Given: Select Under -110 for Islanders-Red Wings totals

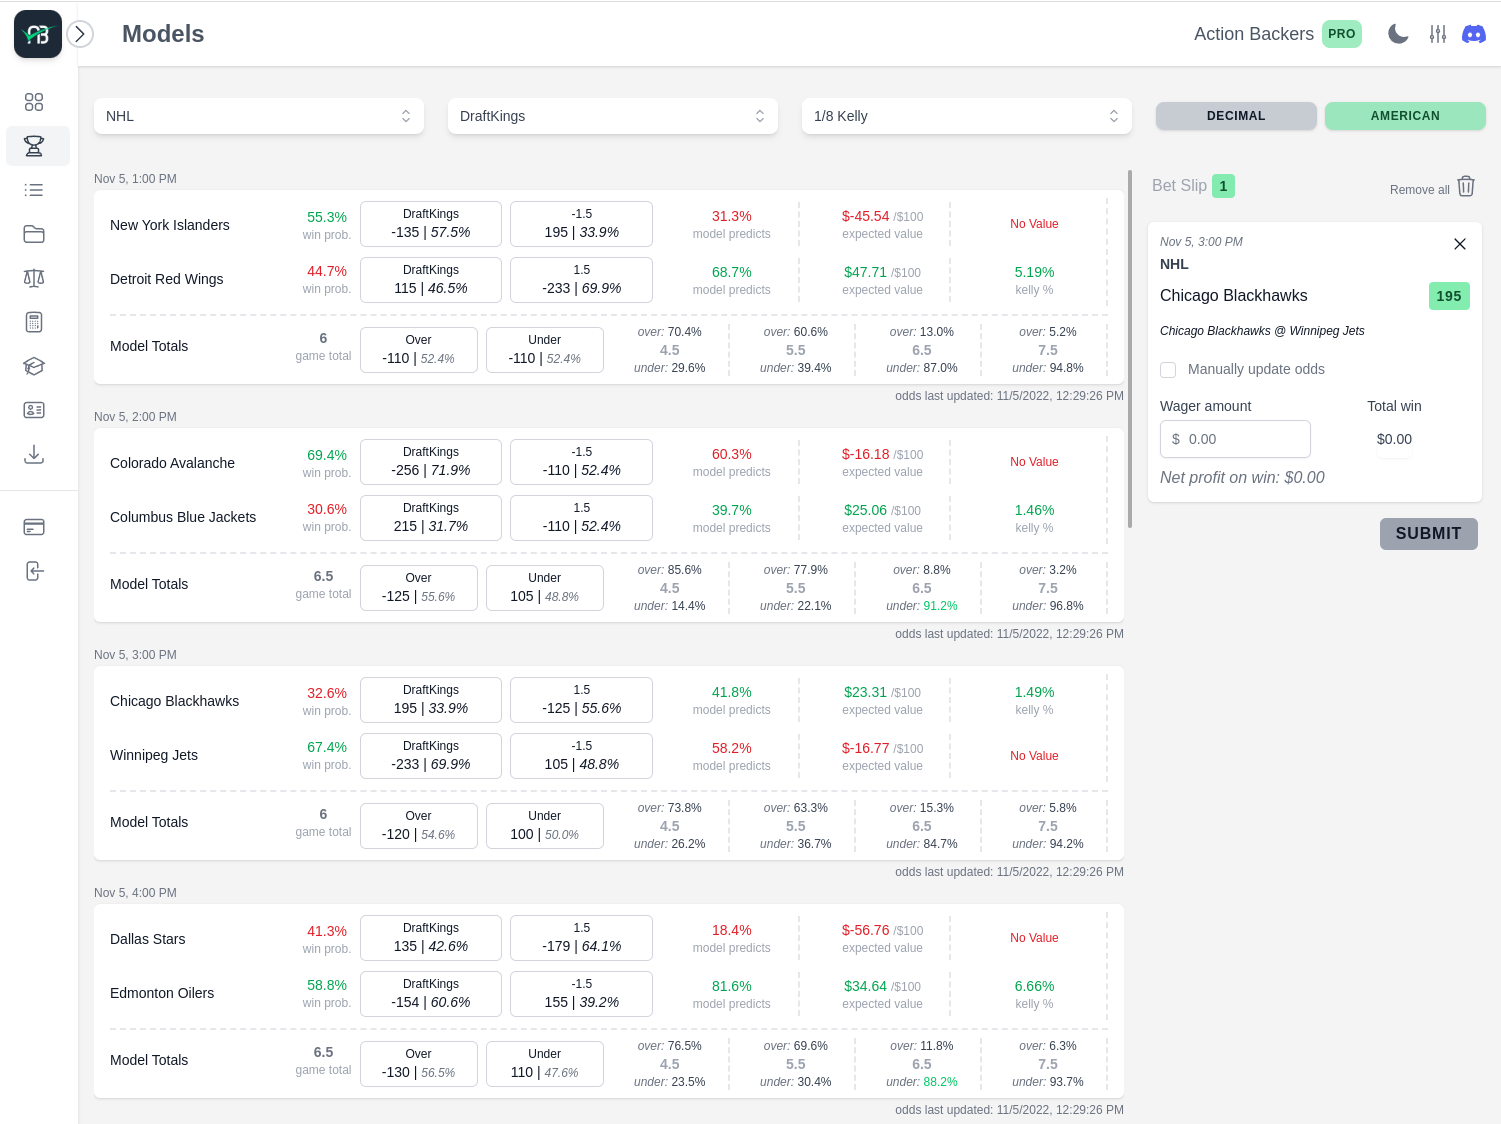Looking at the screenshot, I should [545, 350].
